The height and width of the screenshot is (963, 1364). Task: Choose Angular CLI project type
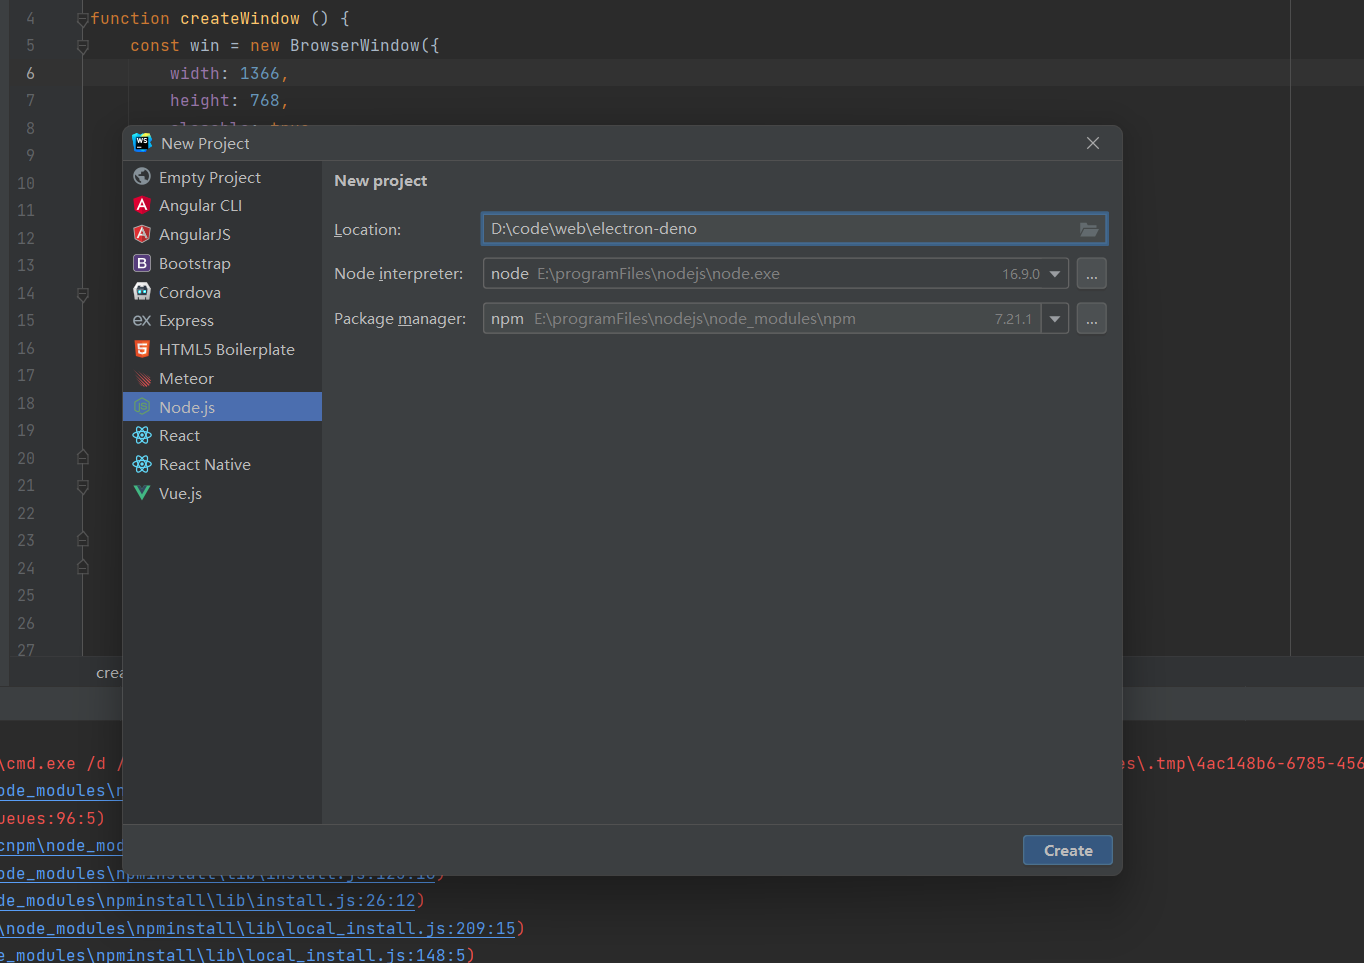point(222,205)
